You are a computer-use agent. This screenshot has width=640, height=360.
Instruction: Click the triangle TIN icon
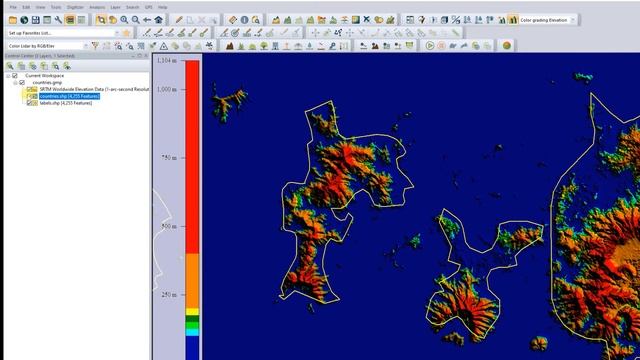pos(164,46)
